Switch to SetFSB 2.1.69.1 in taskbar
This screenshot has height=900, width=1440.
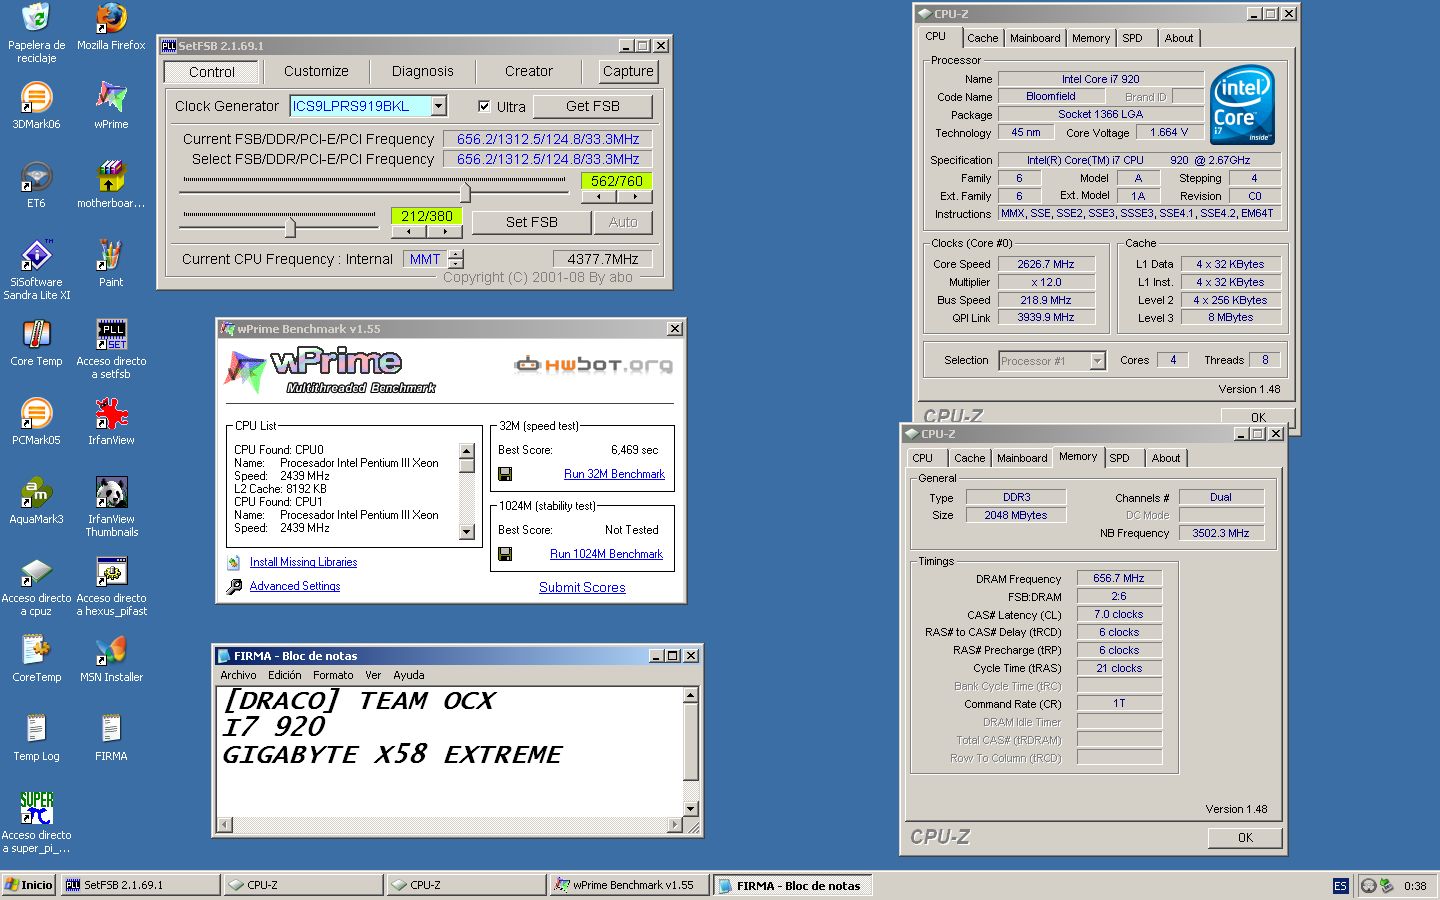click(x=140, y=885)
